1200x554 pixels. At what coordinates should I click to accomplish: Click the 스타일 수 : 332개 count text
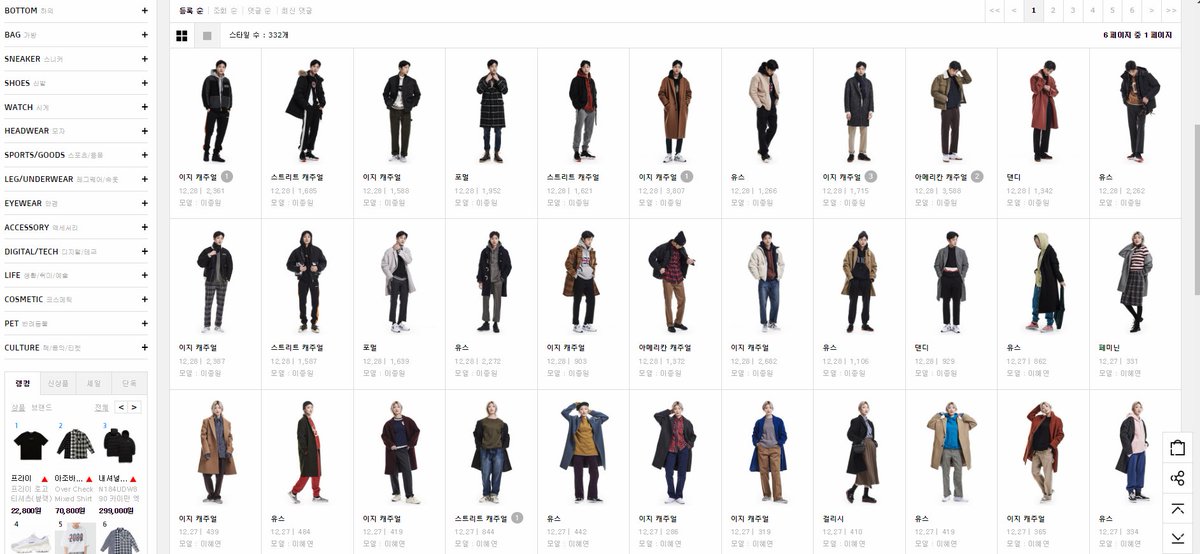(x=259, y=35)
